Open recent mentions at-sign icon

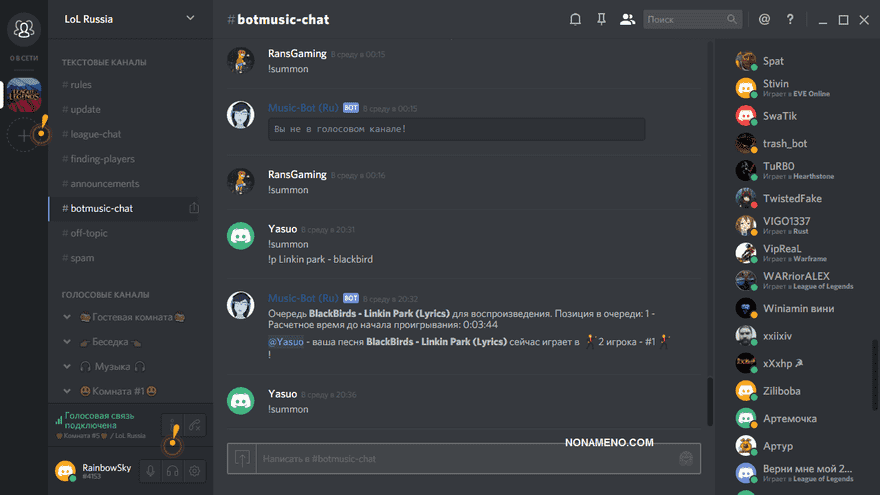coord(764,20)
